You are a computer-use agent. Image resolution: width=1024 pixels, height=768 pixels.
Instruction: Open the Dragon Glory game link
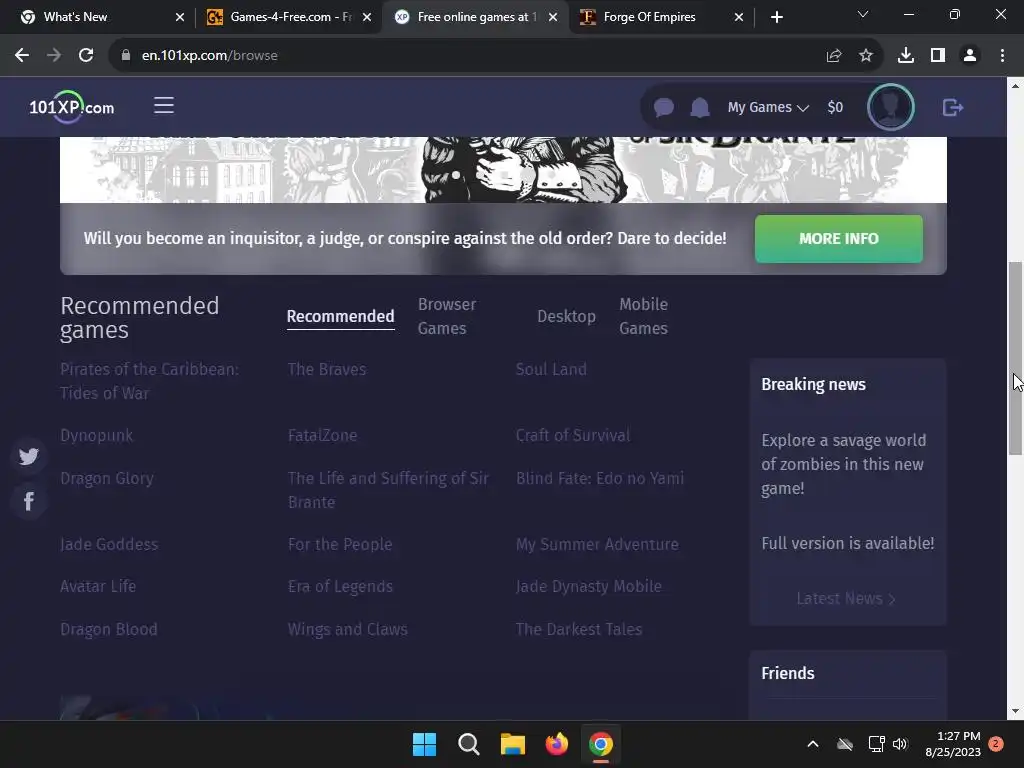[x=107, y=478]
